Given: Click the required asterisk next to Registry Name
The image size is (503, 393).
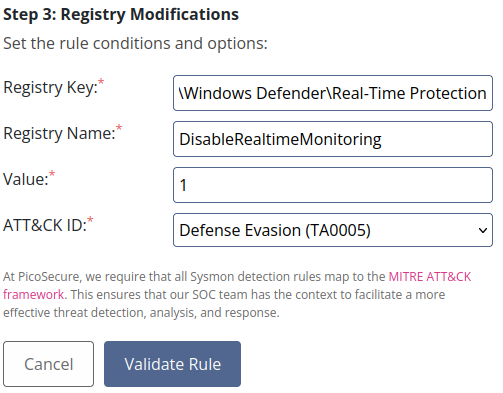Looking at the screenshot, I should click(x=119, y=128).
